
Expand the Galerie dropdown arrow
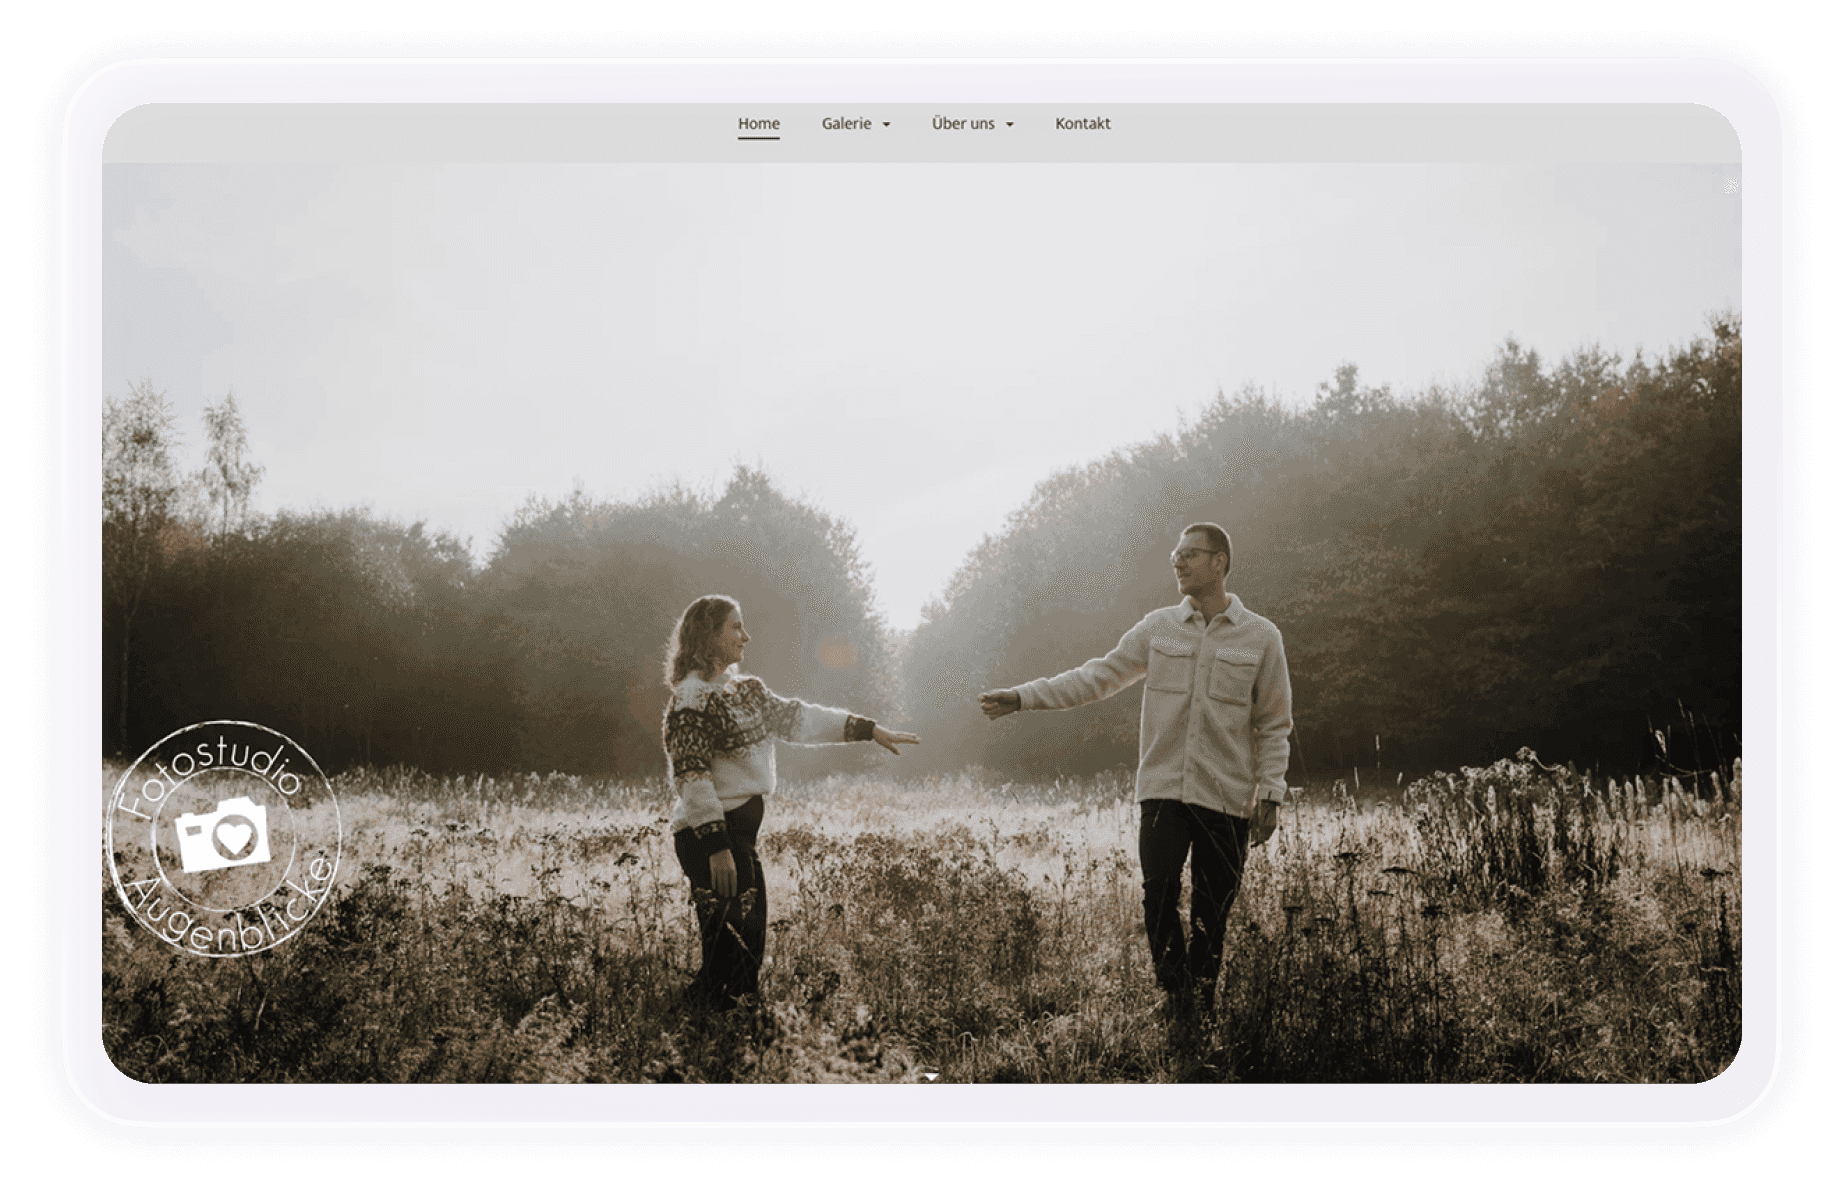click(886, 124)
